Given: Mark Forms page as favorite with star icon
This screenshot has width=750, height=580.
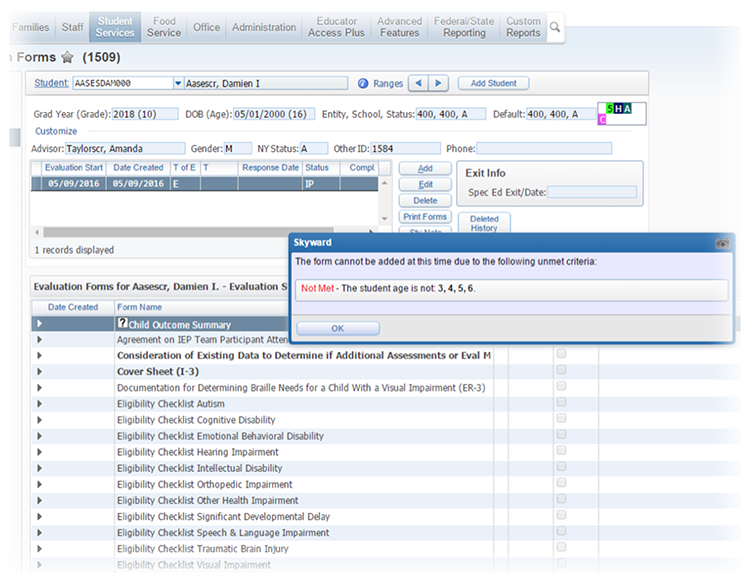Looking at the screenshot, I should [x=67, y=57].
